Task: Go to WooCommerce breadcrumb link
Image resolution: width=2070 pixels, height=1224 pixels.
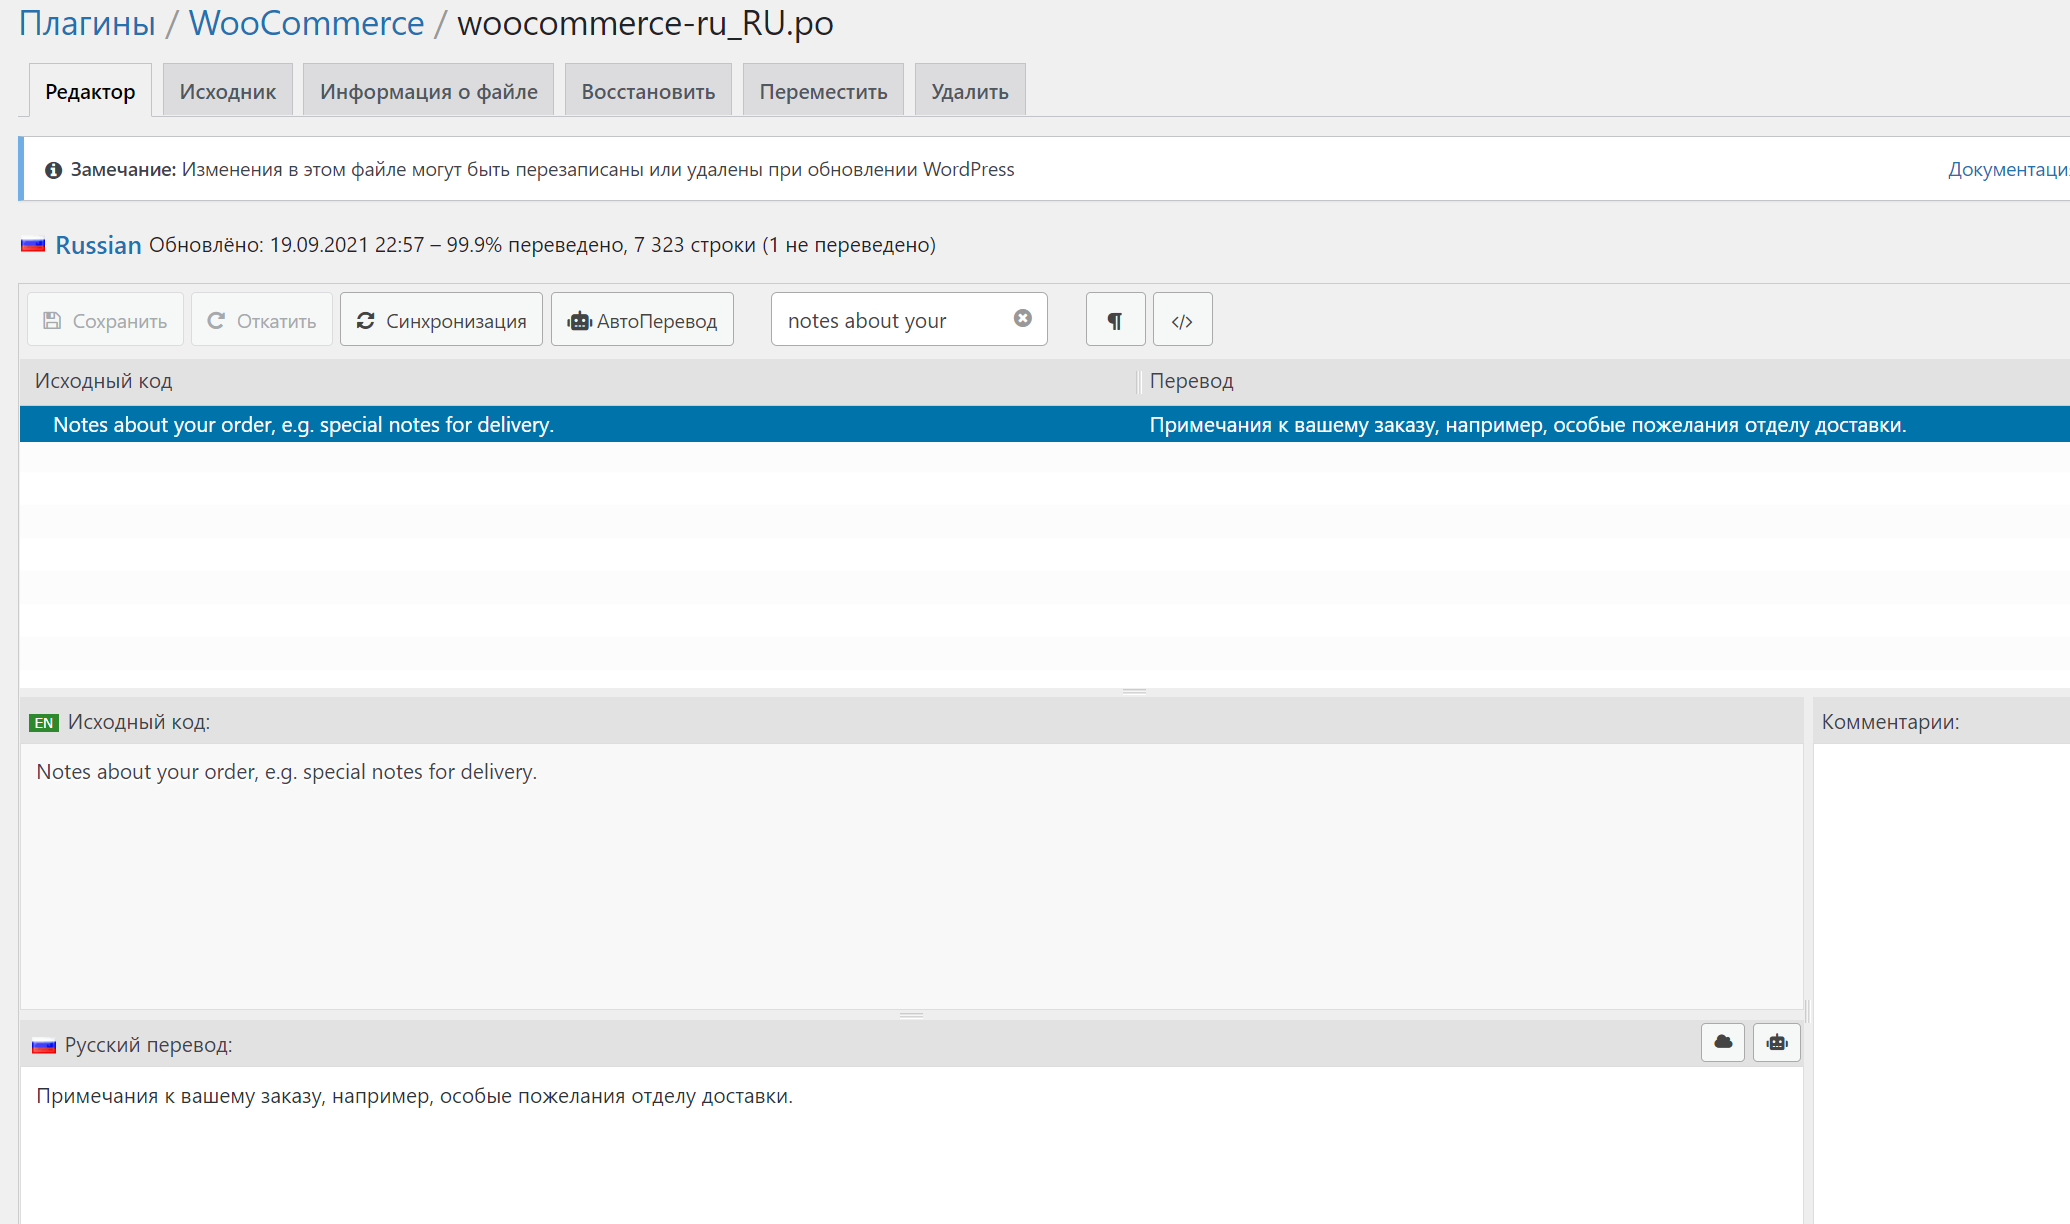Action: pyautogui.click(x=306, y=22)
